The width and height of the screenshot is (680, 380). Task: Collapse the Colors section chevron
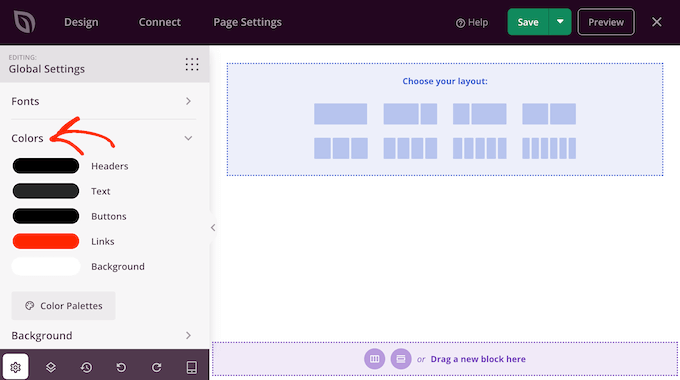click(x=188, y=138)
